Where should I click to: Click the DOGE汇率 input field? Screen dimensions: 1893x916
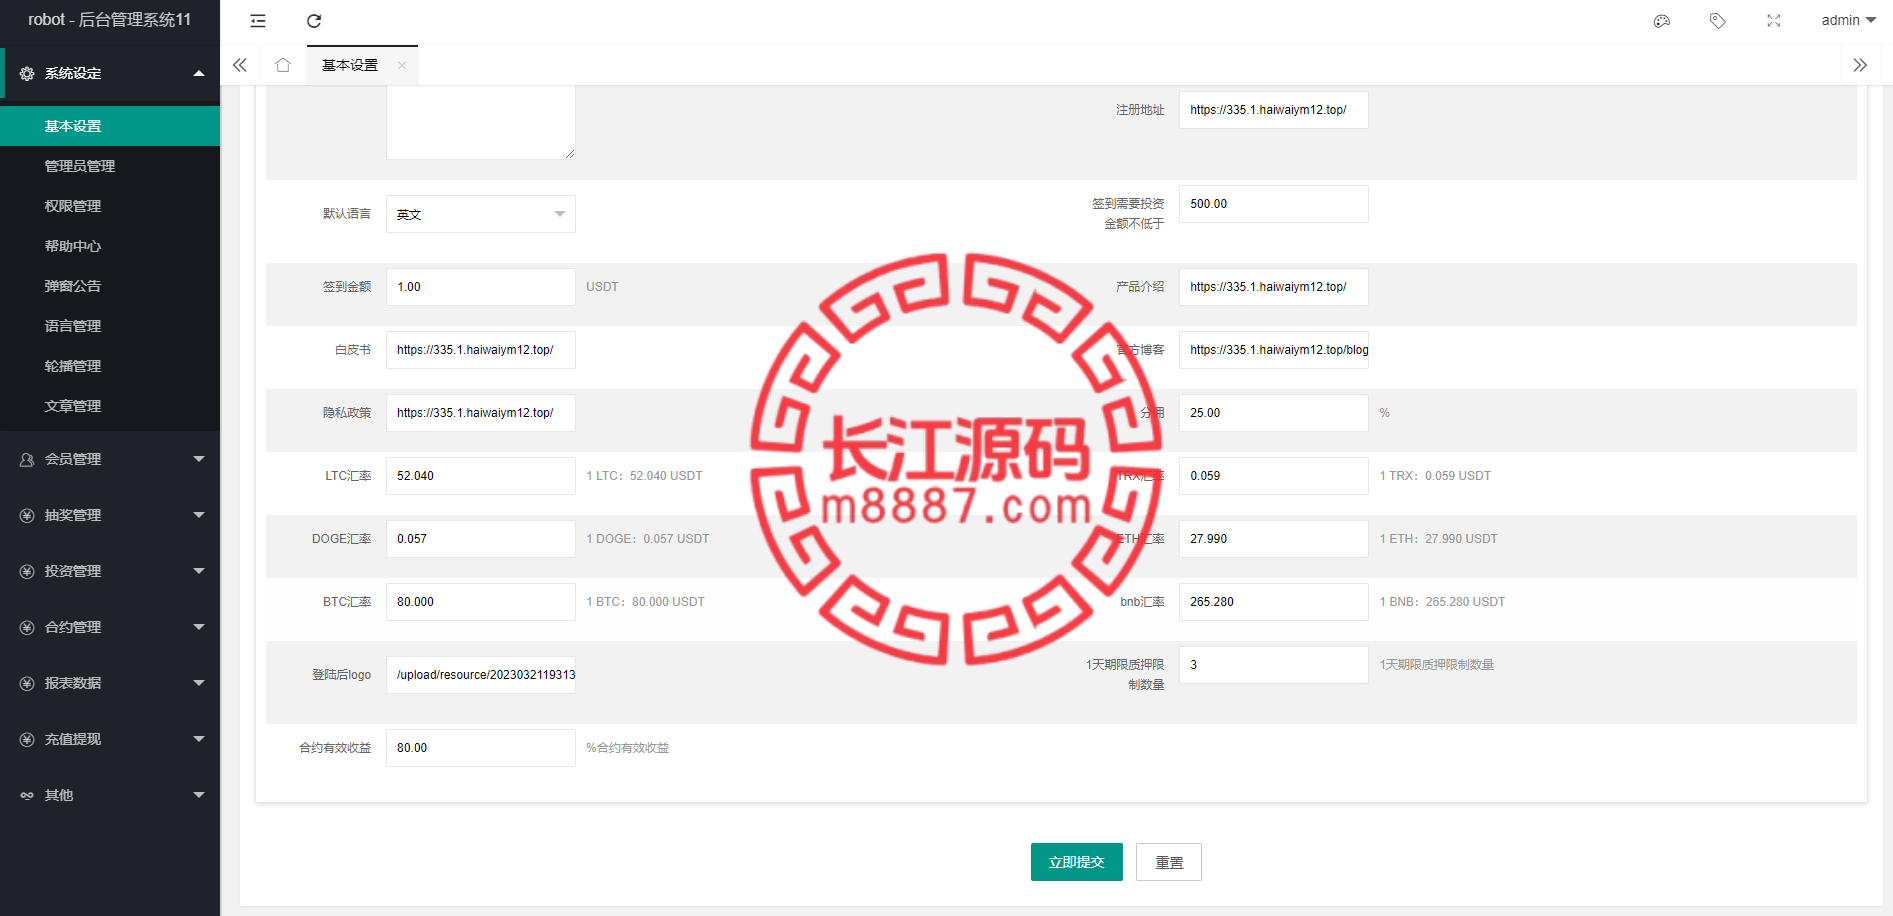[x=481, y=539]
